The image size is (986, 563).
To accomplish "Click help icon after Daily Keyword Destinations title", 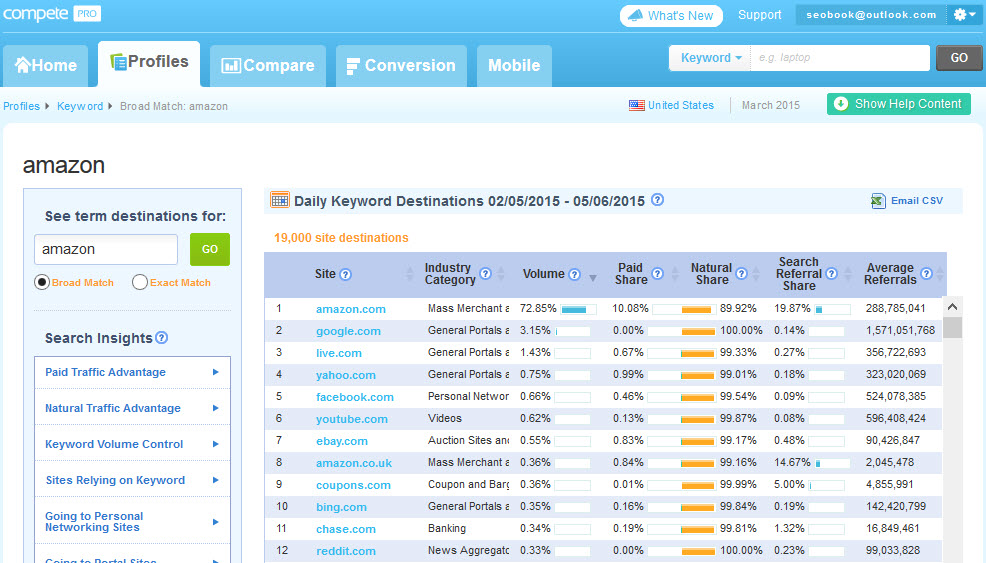I will (657, 200).
